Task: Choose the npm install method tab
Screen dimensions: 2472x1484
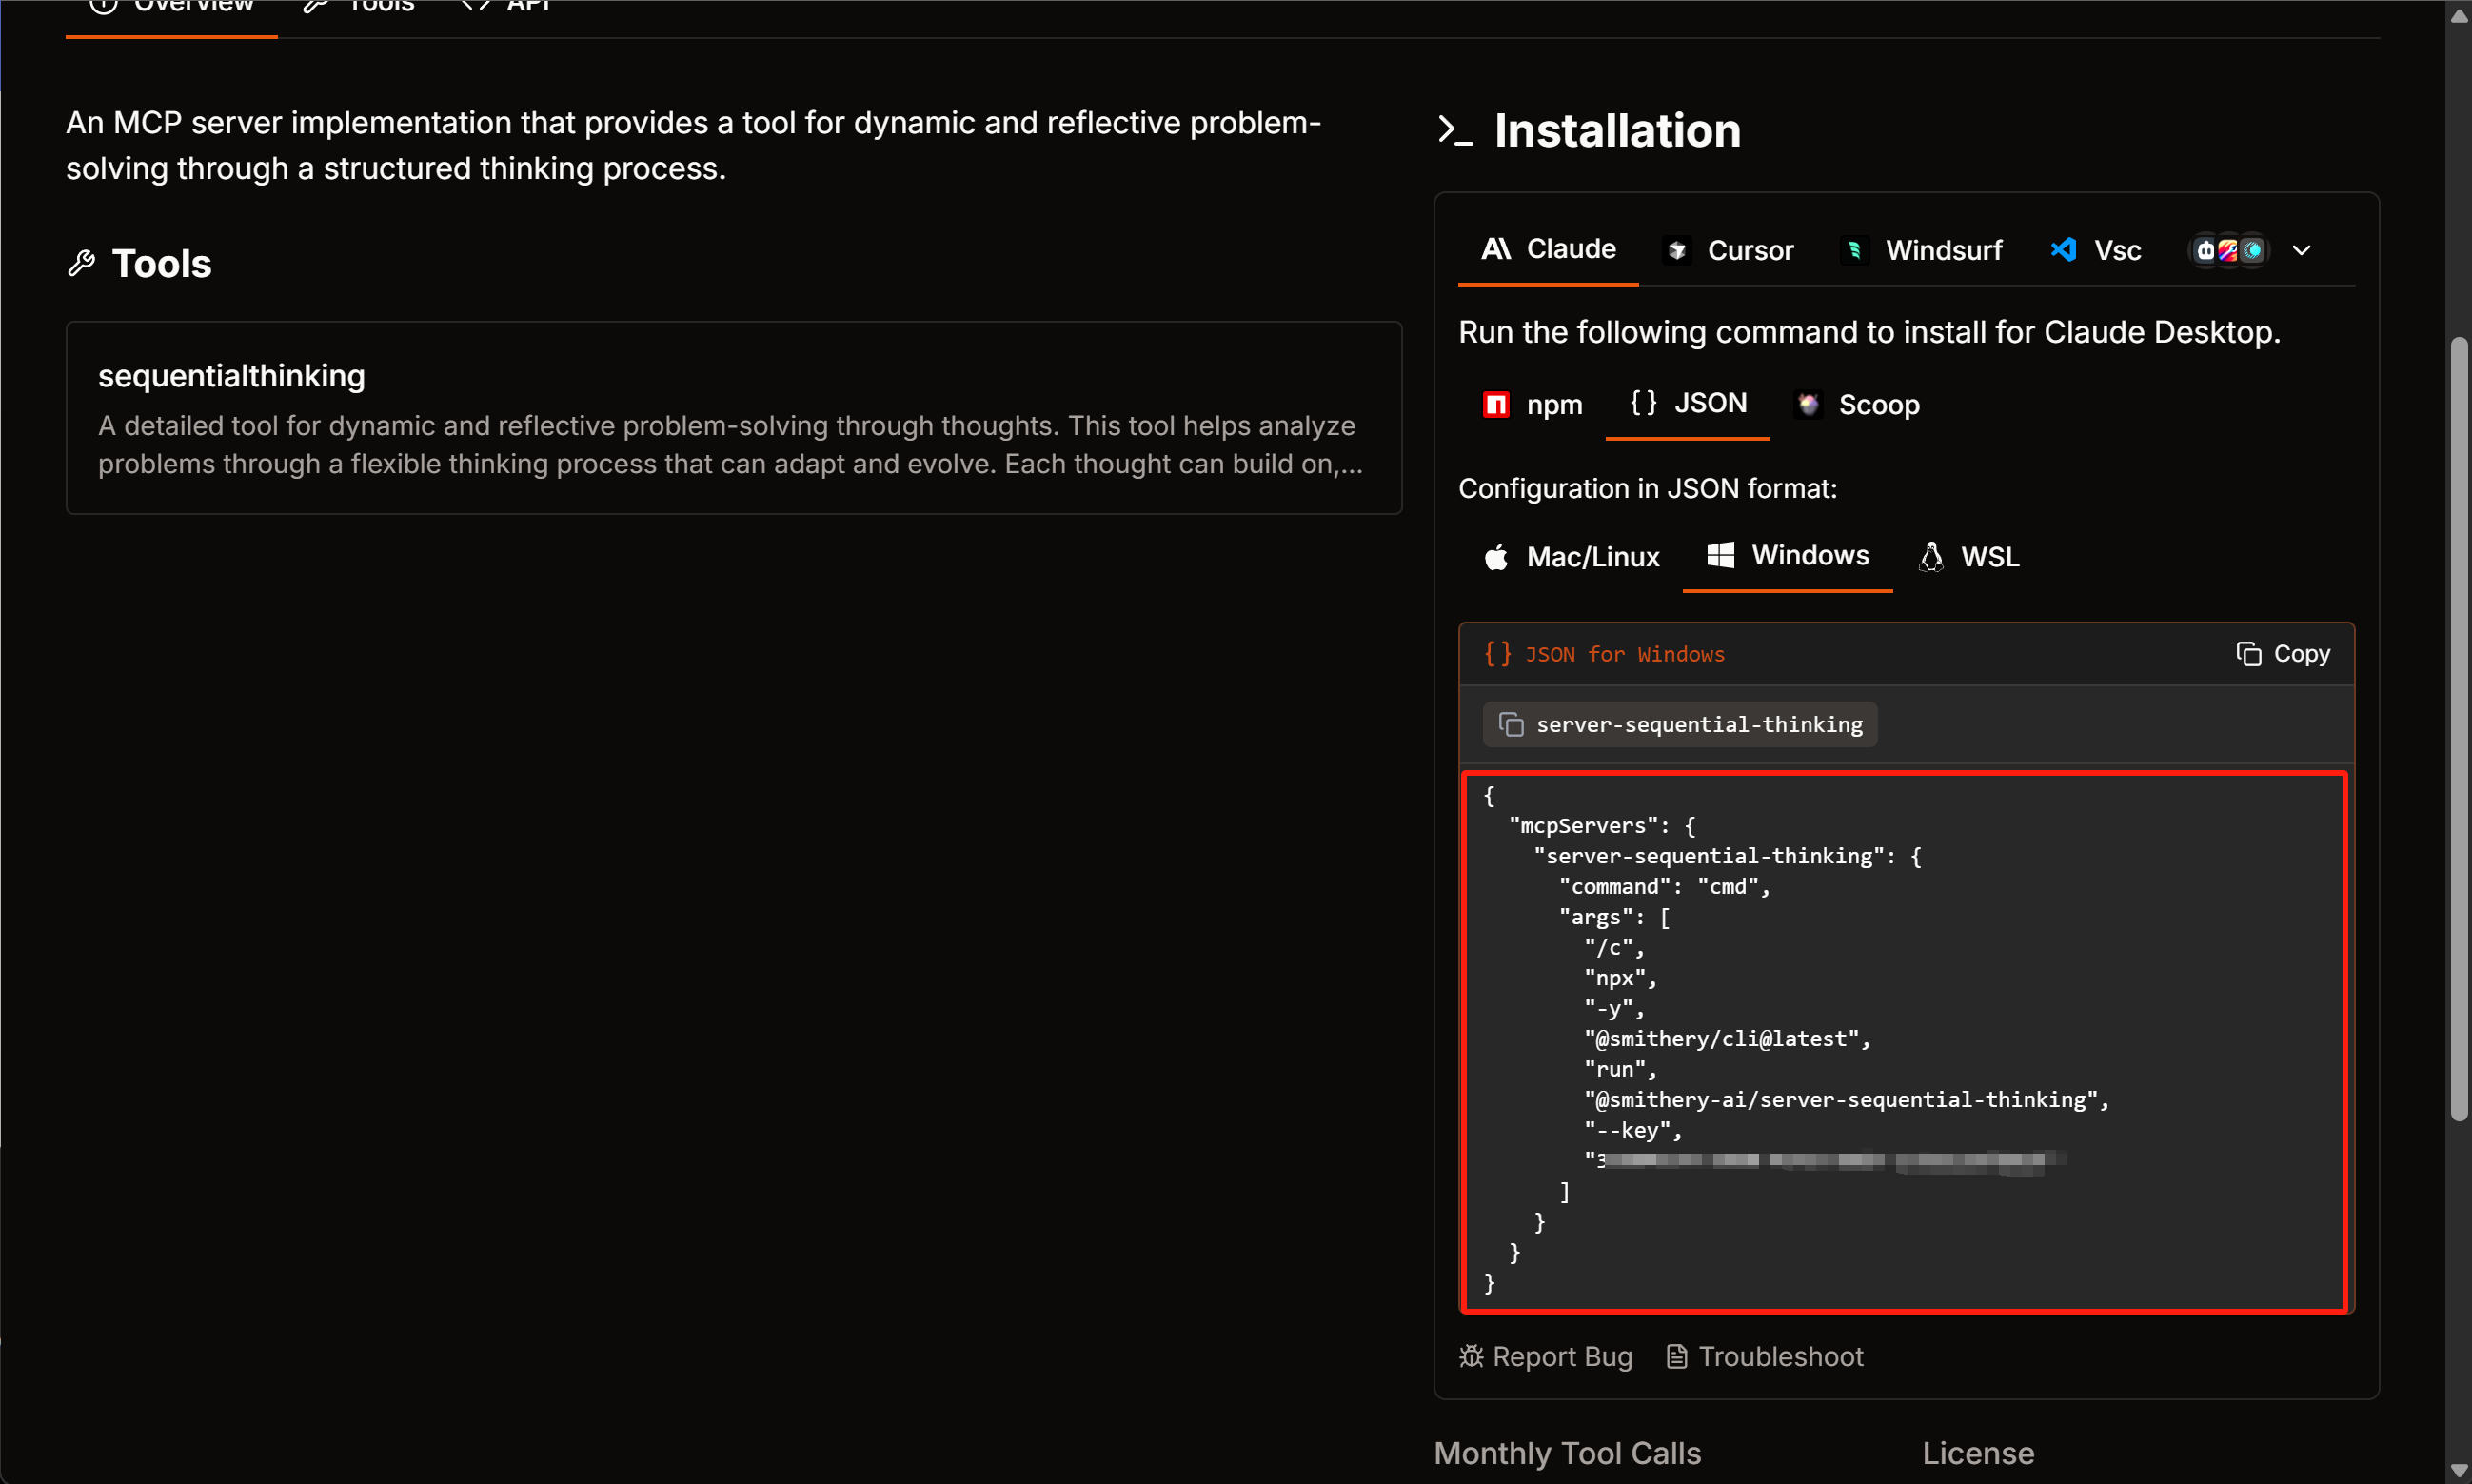Action: click(x=1532, y=404)
